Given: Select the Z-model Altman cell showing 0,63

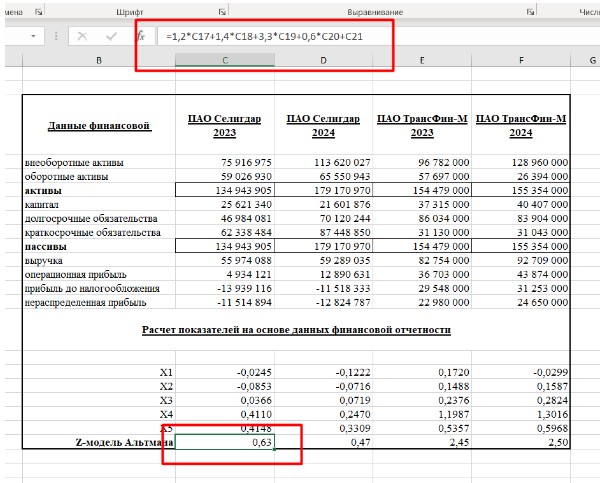Looking at the screenshot, I should (225, 441).
